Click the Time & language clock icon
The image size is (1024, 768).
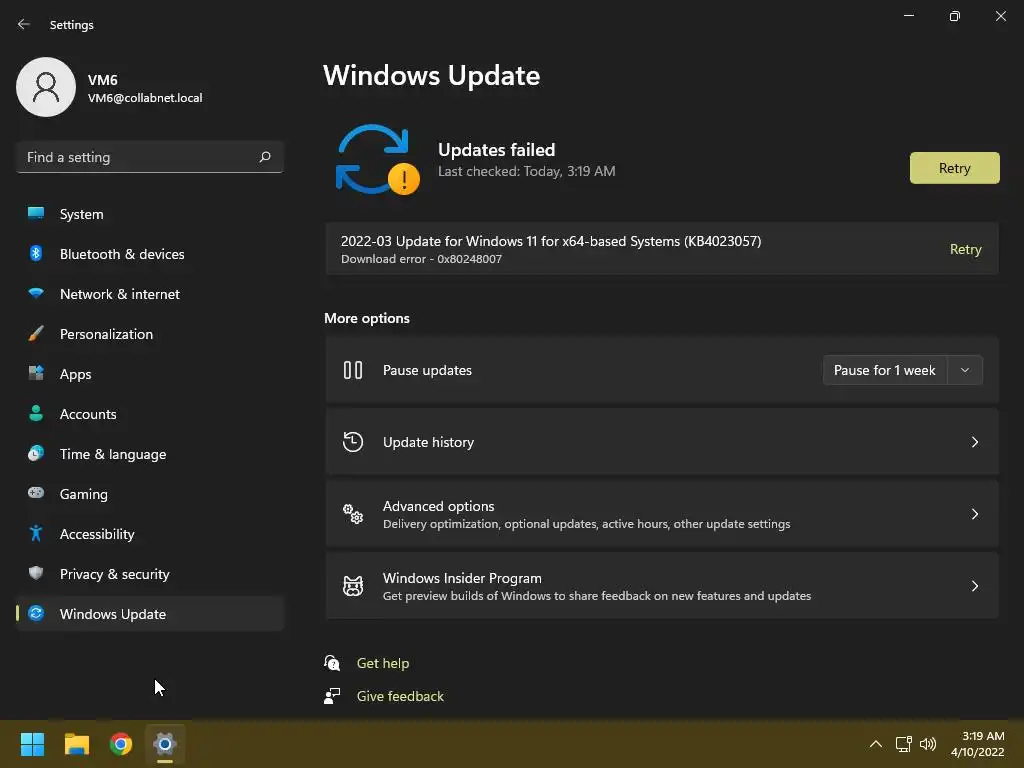[x=36, y=453]
